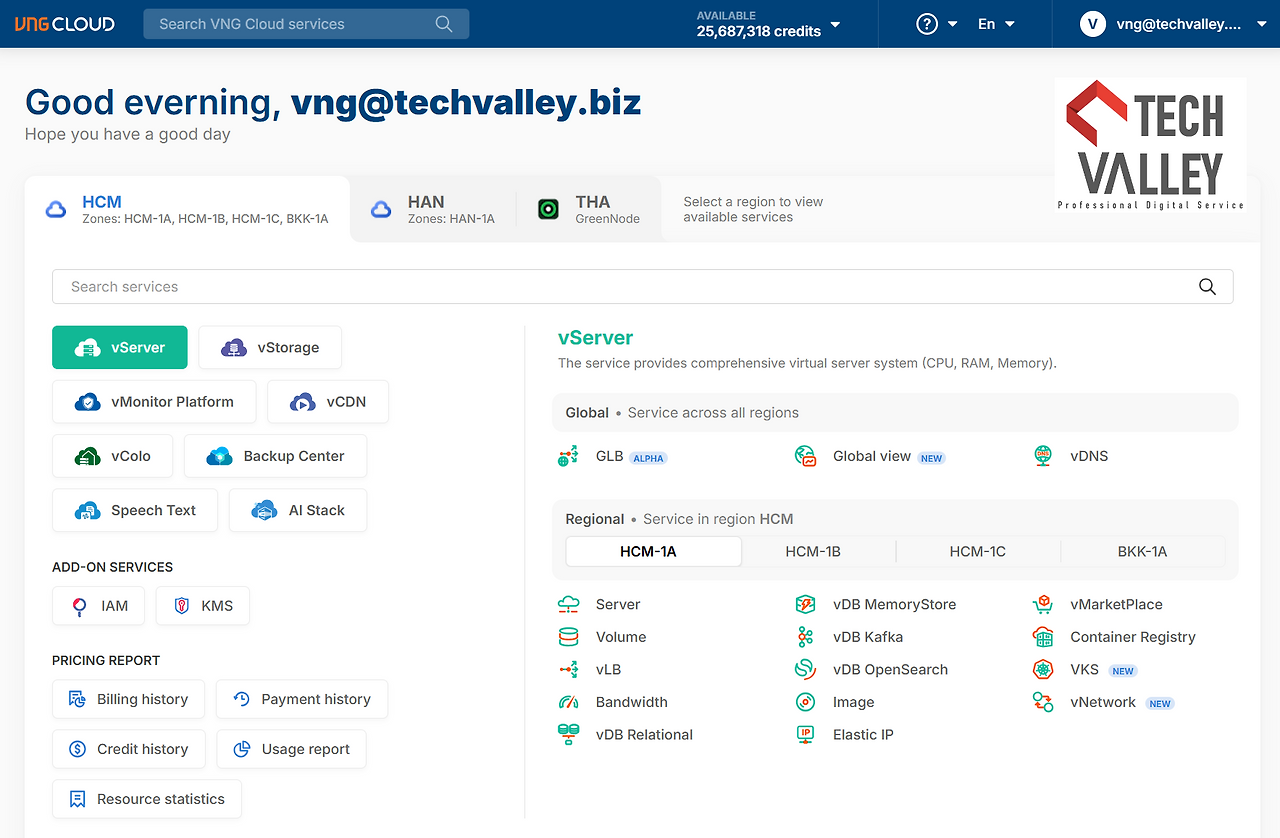Open the help menu dropdown arrow

tap(953, 24)
